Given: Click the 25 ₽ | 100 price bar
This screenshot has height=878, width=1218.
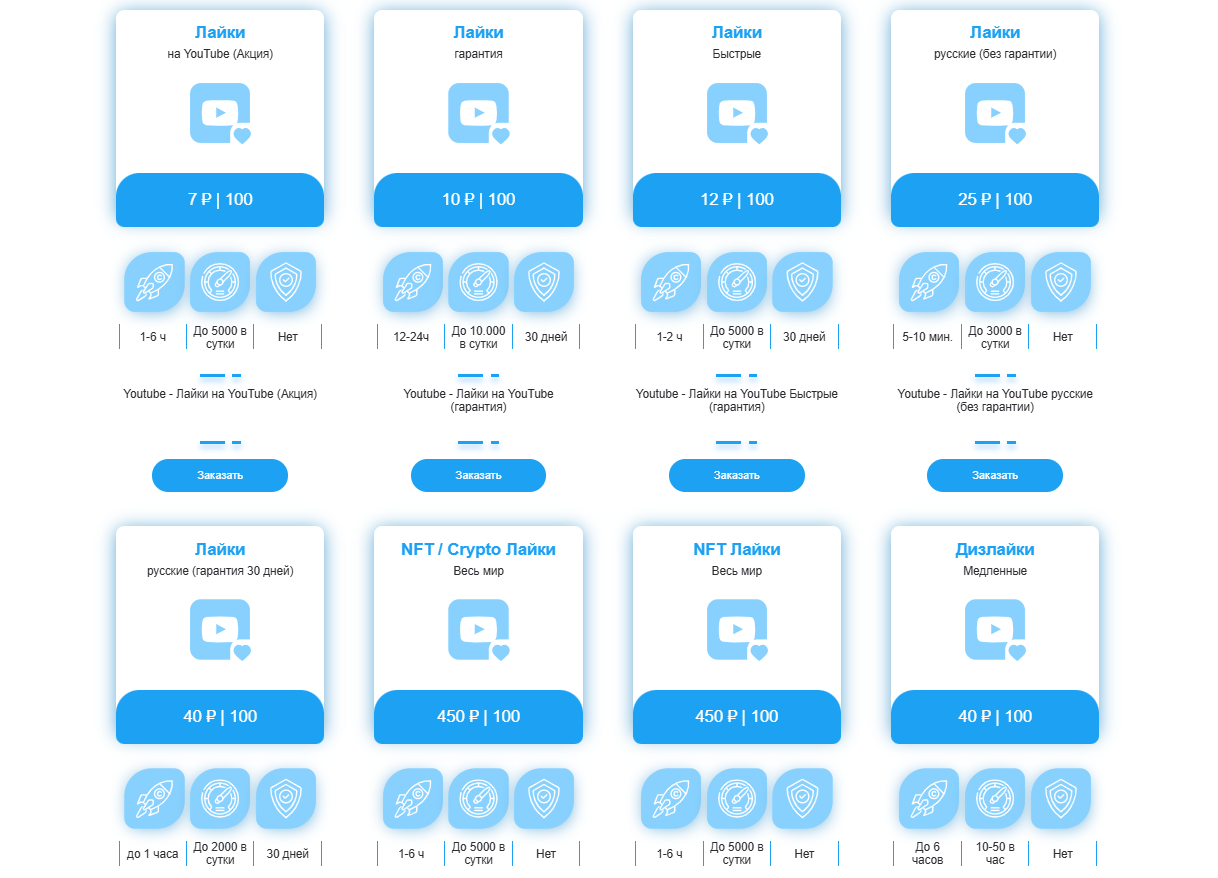Looking at the screenshot, I should pos(995,200).
